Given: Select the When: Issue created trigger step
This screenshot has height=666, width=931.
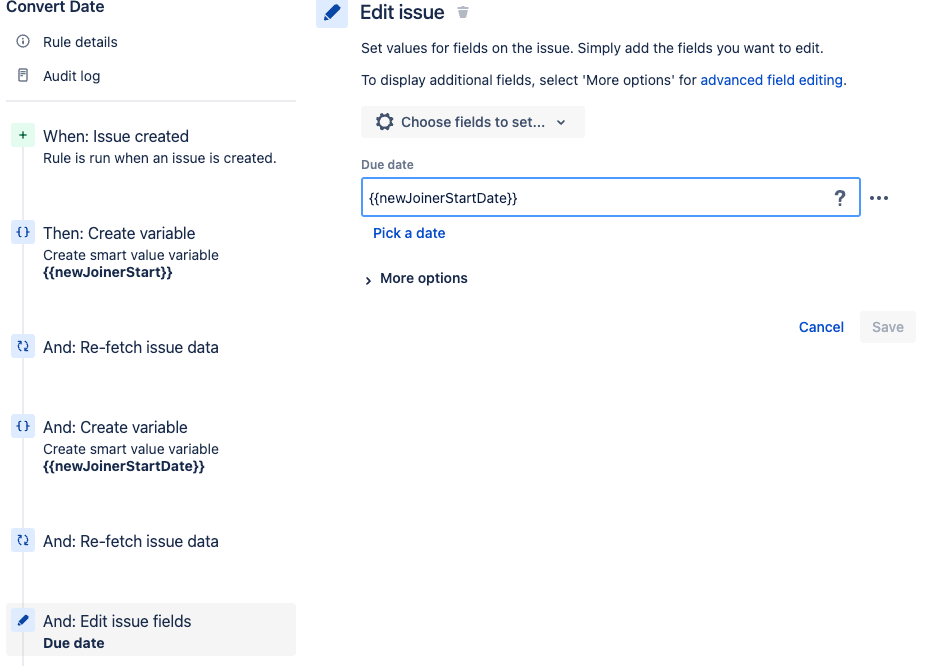Looking at the screenshot, I should coord(116,136).
